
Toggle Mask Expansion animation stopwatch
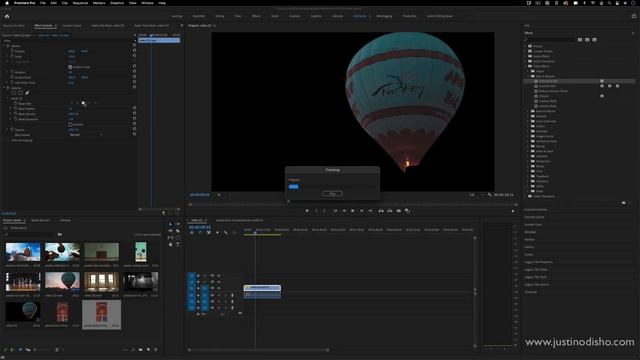point(16,119)
